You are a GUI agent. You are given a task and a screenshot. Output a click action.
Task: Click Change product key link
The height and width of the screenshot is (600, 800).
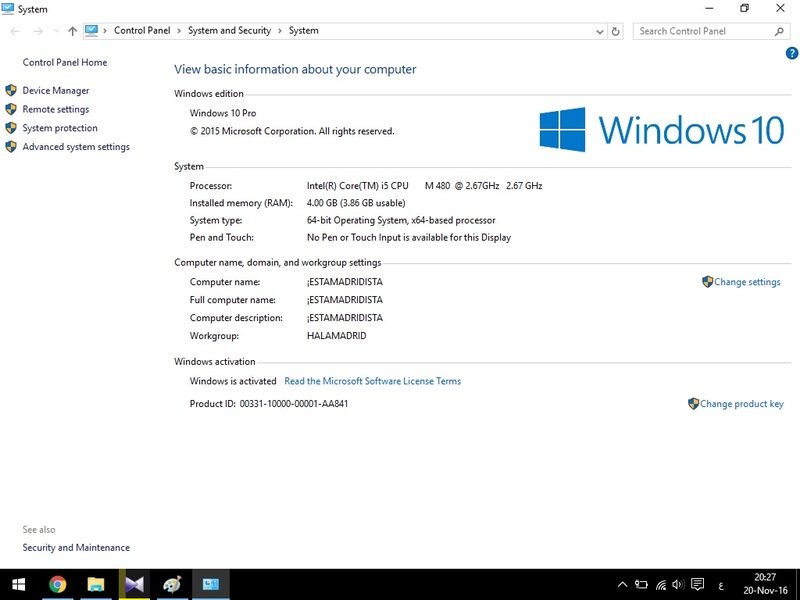click(x=741, y=404)
